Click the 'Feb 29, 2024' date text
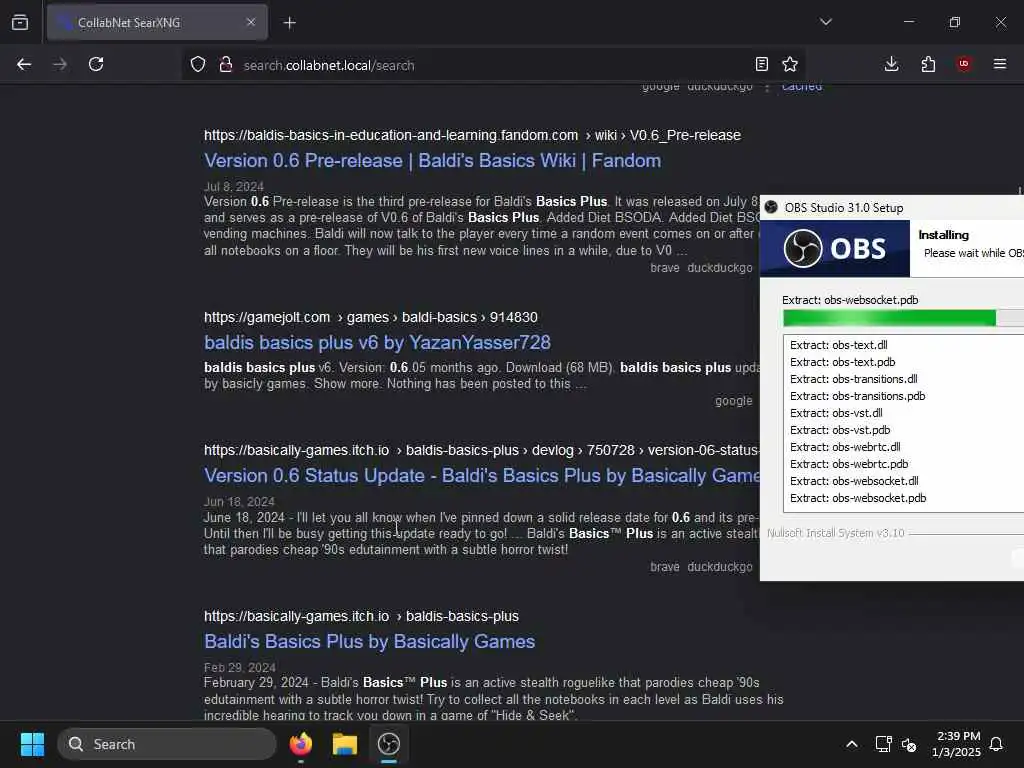Image resolution: width=1024 pixels, height=768 pixels. pos(240,667)
